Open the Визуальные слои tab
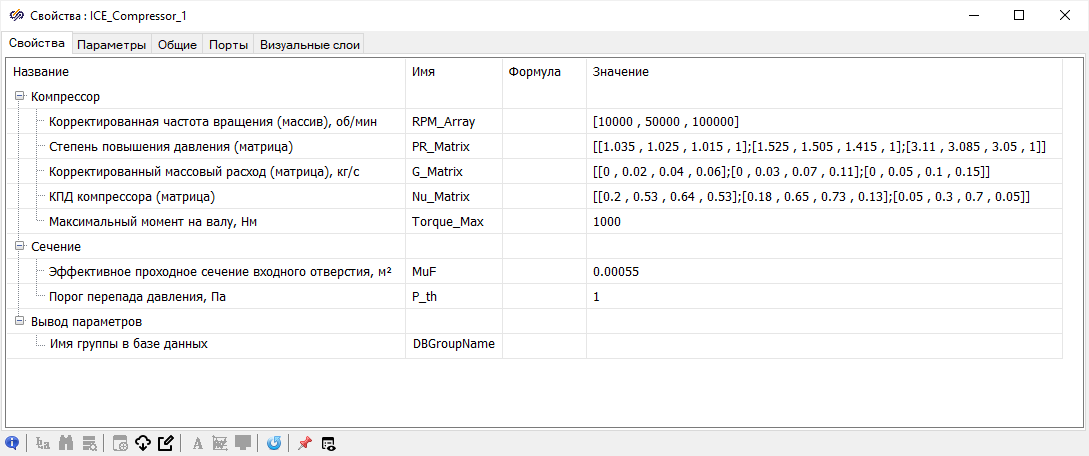 (309, 44)
